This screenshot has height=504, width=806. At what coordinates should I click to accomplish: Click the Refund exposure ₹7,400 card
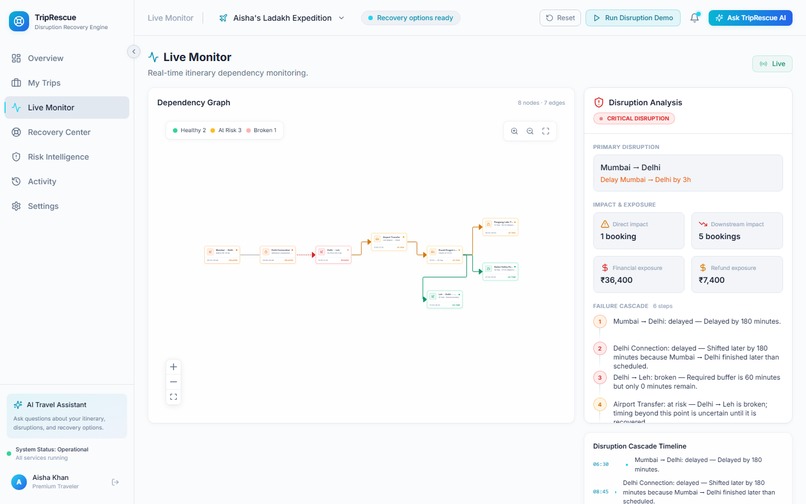(x=737, y=274)
